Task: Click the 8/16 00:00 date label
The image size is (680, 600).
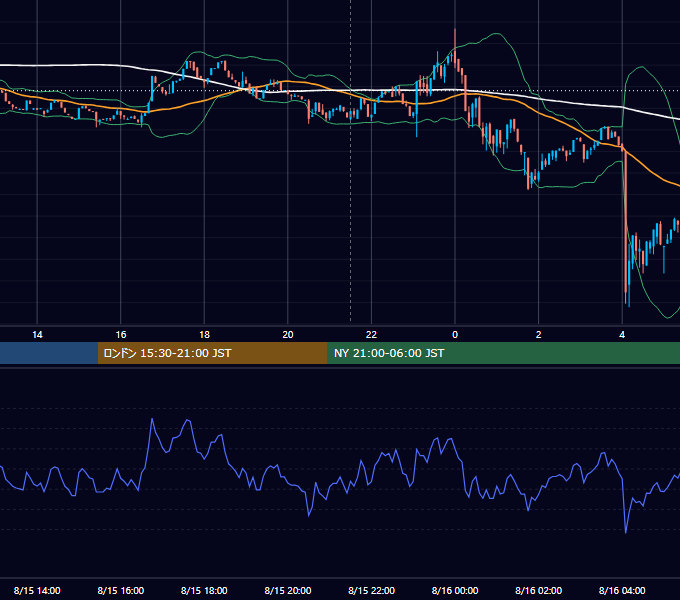Action: click(x=455, y=590)
